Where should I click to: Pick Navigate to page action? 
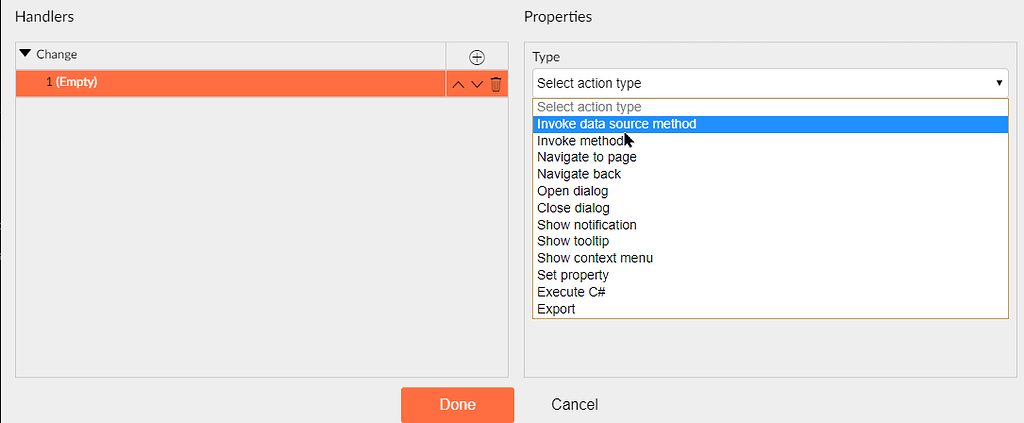coord(771,157)
